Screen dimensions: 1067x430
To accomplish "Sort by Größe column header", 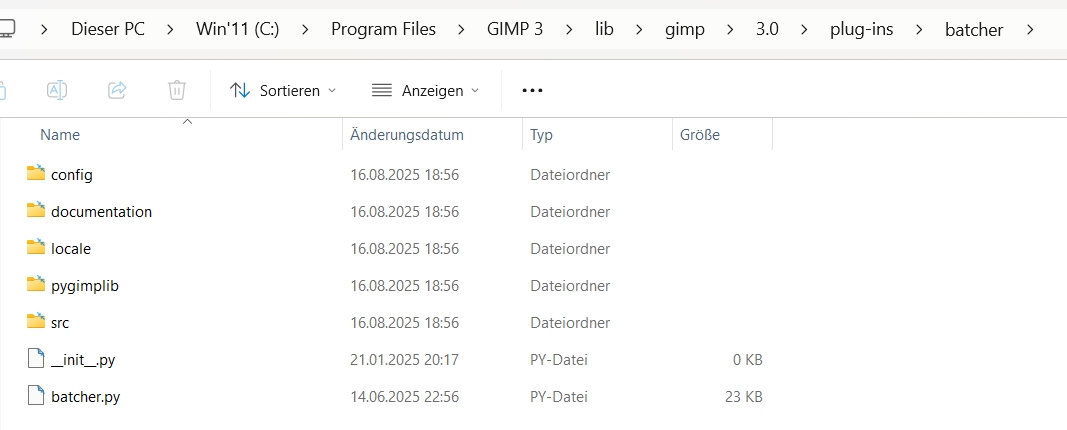I will click(700, 135).
